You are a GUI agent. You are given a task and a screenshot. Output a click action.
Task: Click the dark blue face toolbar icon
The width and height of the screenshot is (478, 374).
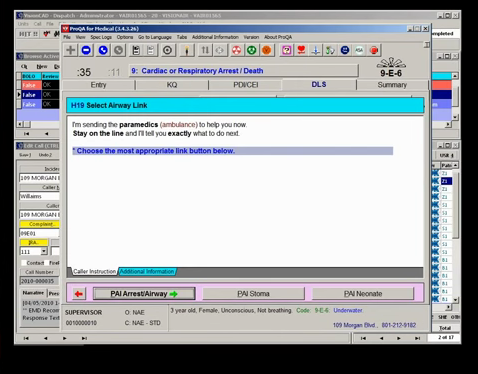345,50
